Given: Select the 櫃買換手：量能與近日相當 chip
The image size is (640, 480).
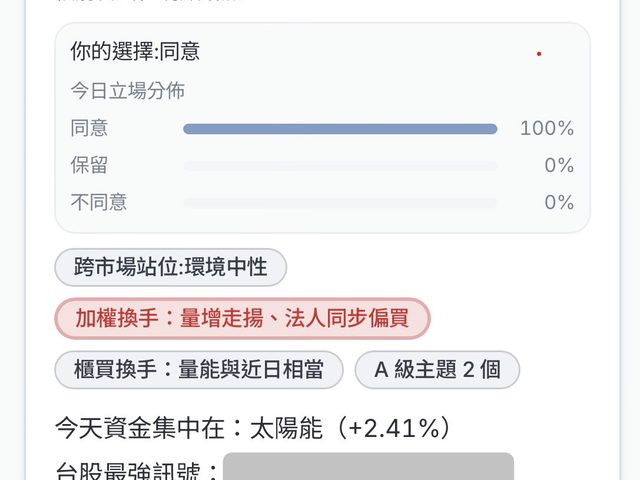Looking at the screenshot, I should 199,370.
